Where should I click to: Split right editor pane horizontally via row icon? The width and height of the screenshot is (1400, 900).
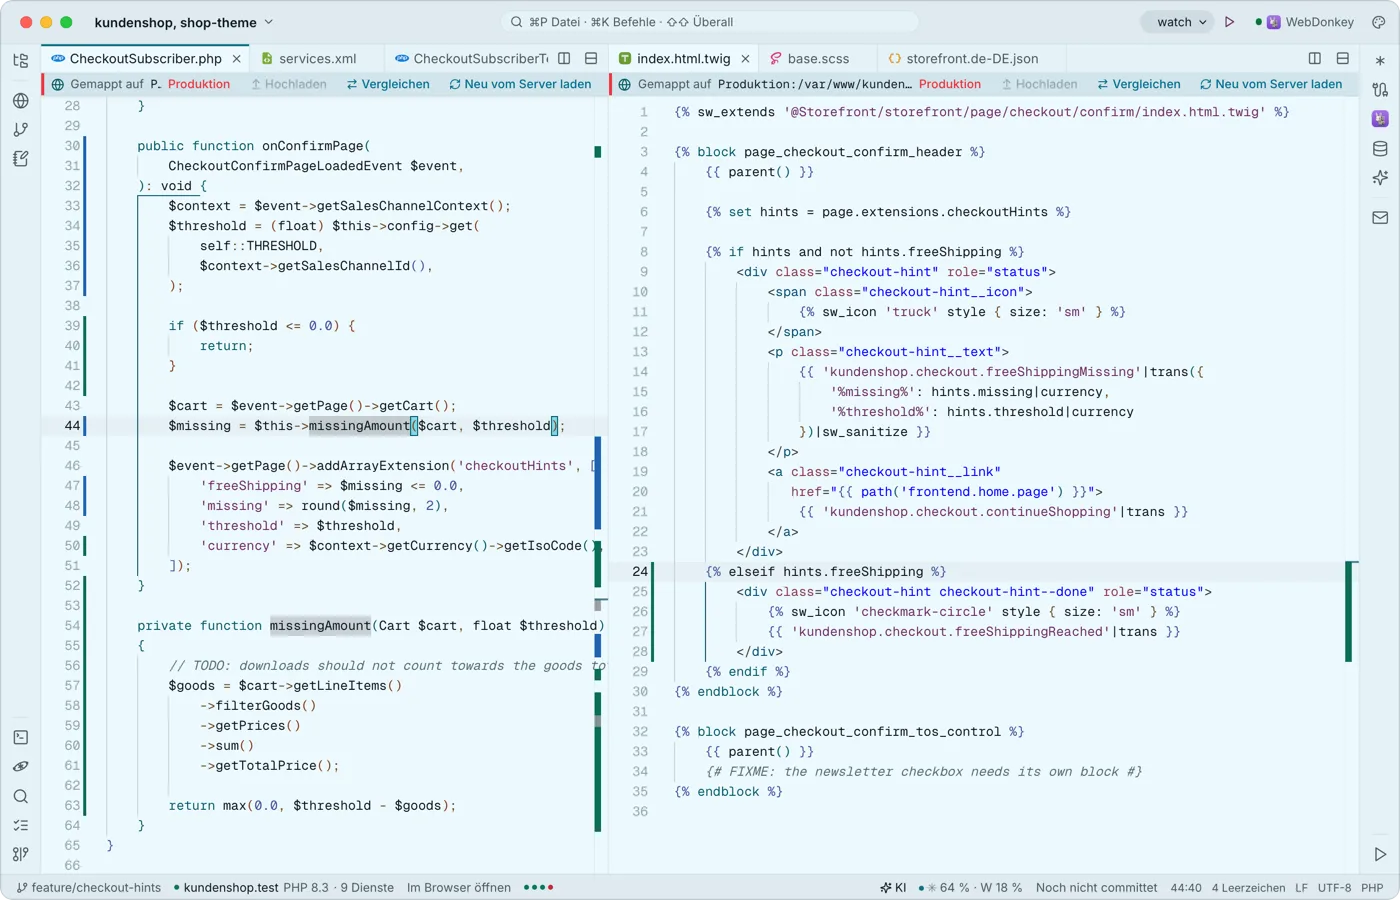click(1343, 59)
